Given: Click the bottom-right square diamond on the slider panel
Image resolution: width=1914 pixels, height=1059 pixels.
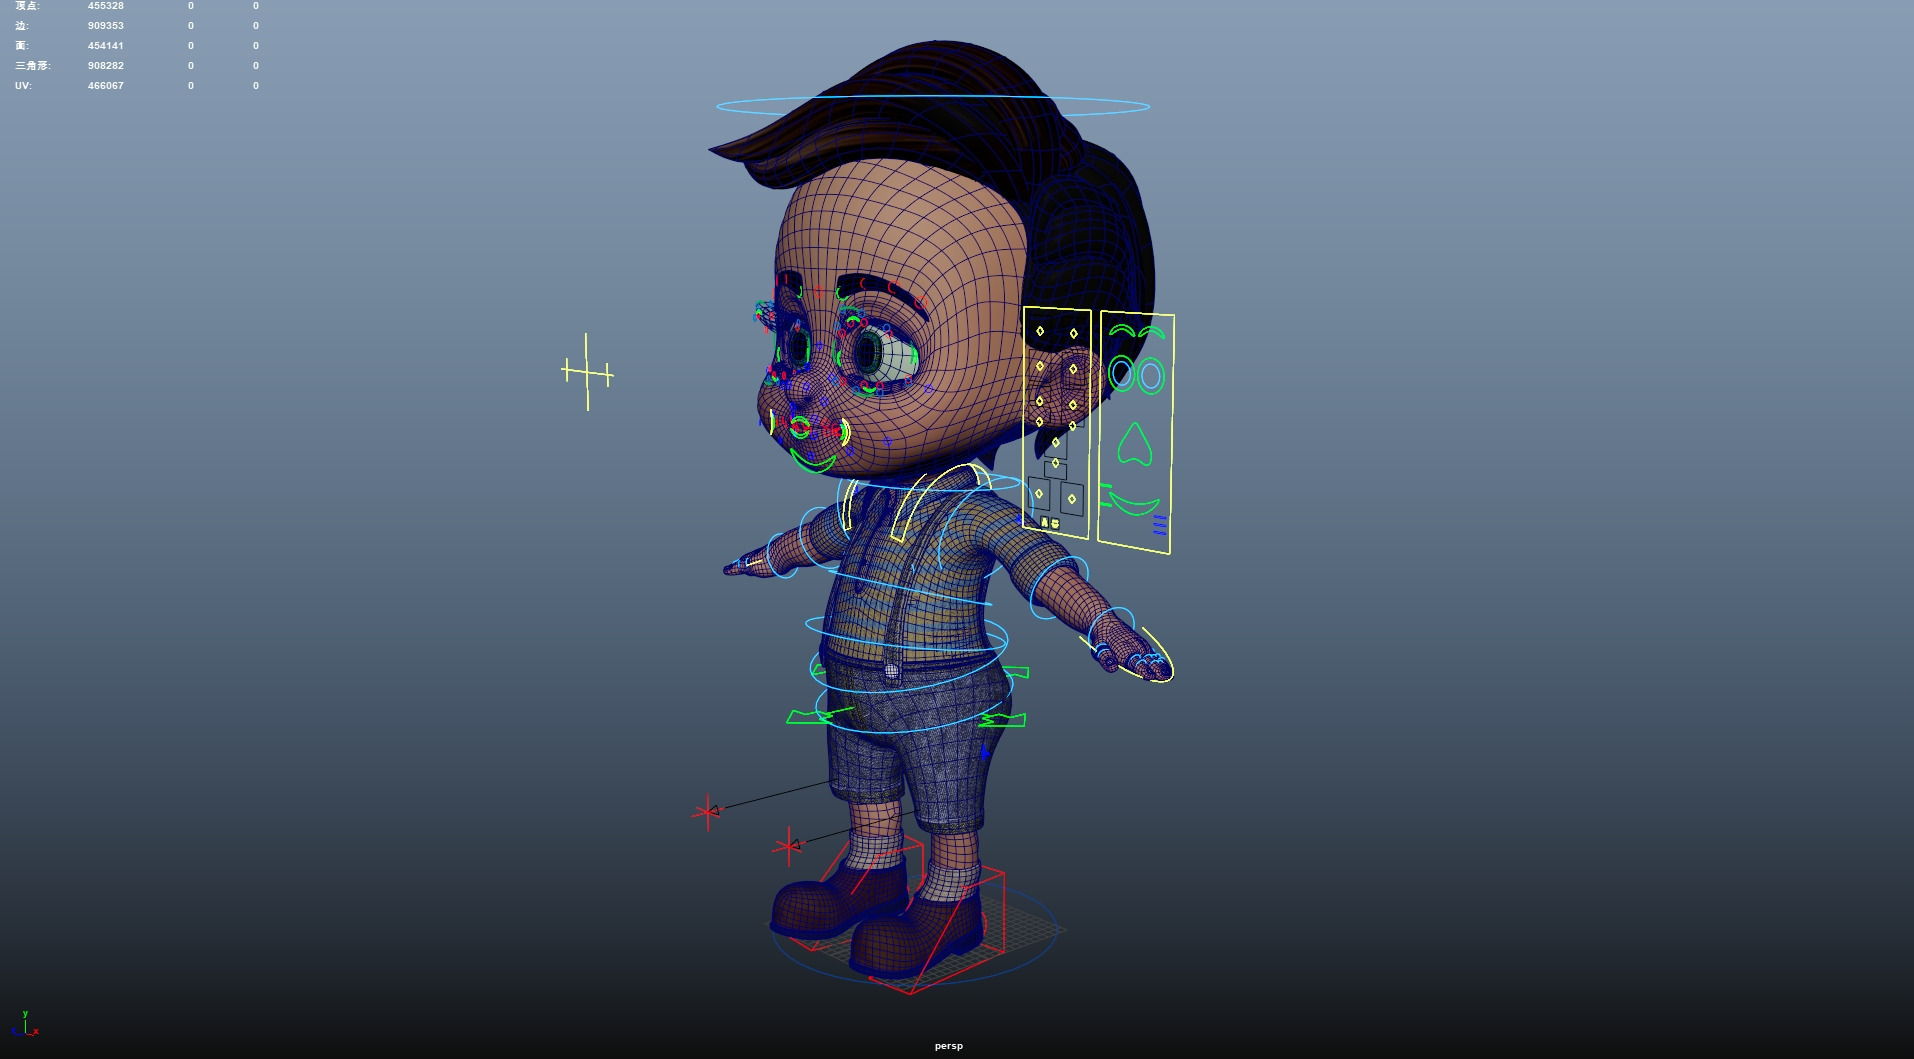Looking at the screenshot, I should pyautogui.click(x=1072, y=498).
